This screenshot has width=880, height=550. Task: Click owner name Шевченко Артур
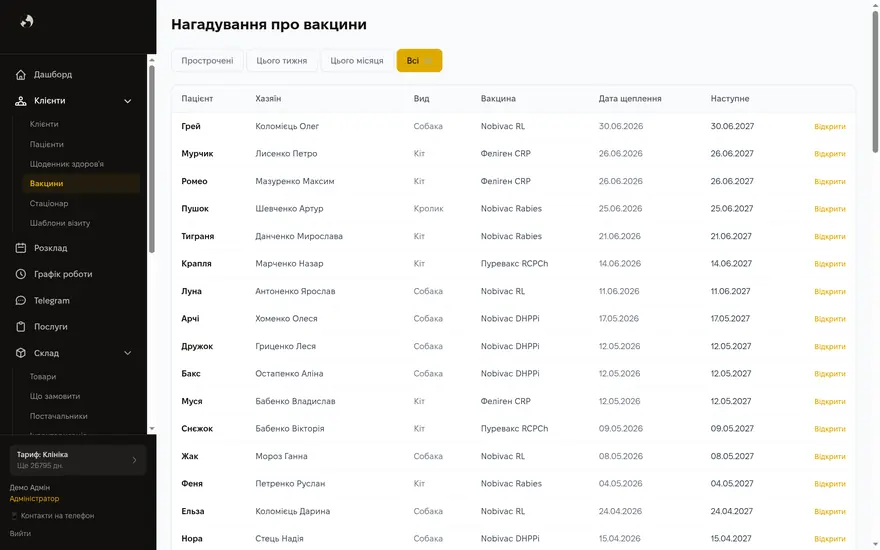click(x=289, y=209)
